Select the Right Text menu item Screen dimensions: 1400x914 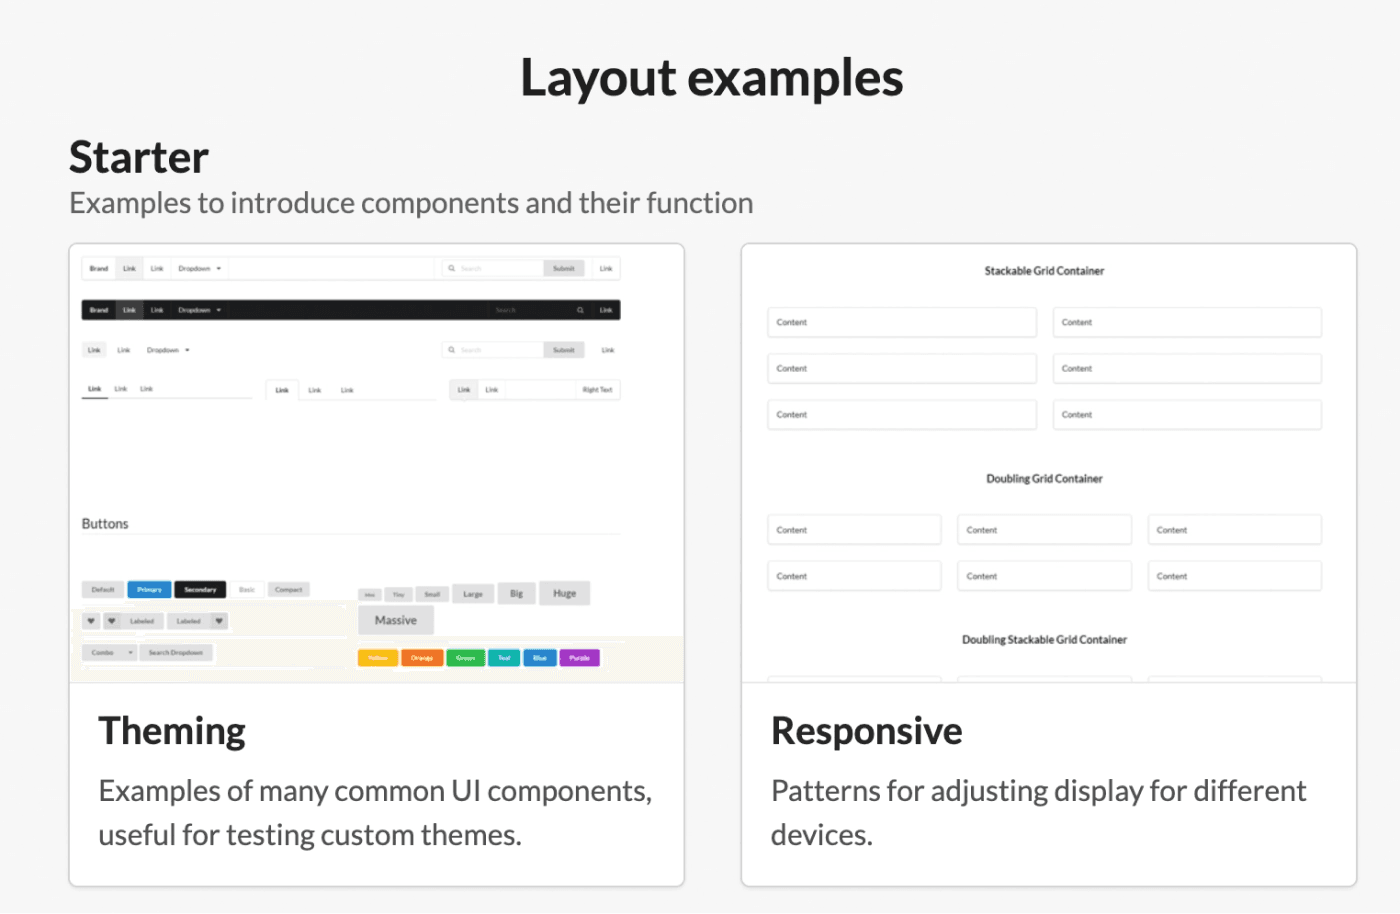tap(597, 390)
